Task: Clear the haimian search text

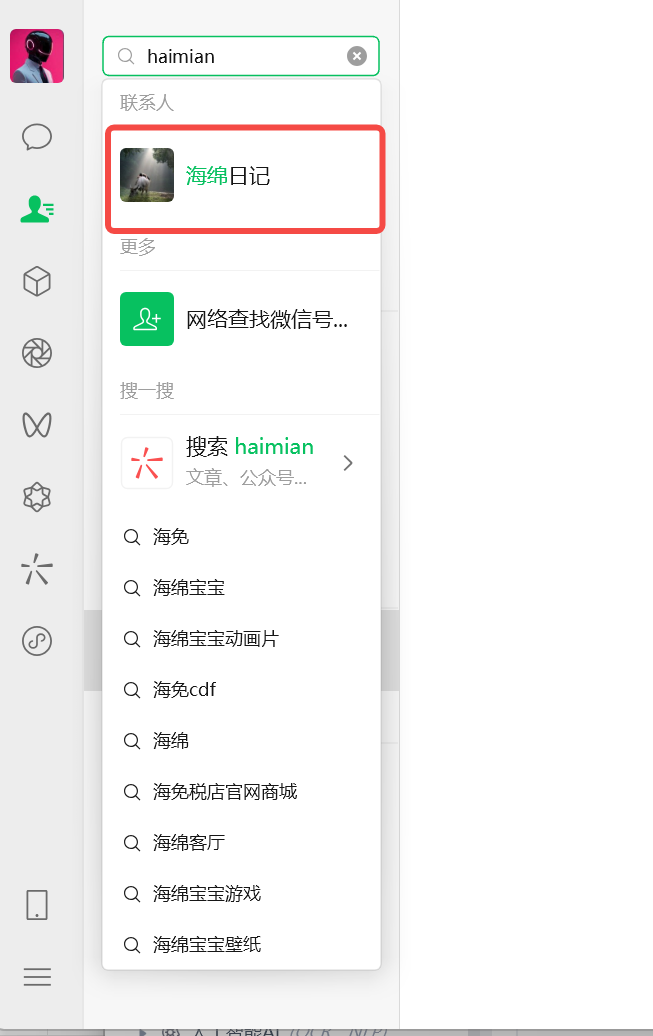Action: (357, 56)
